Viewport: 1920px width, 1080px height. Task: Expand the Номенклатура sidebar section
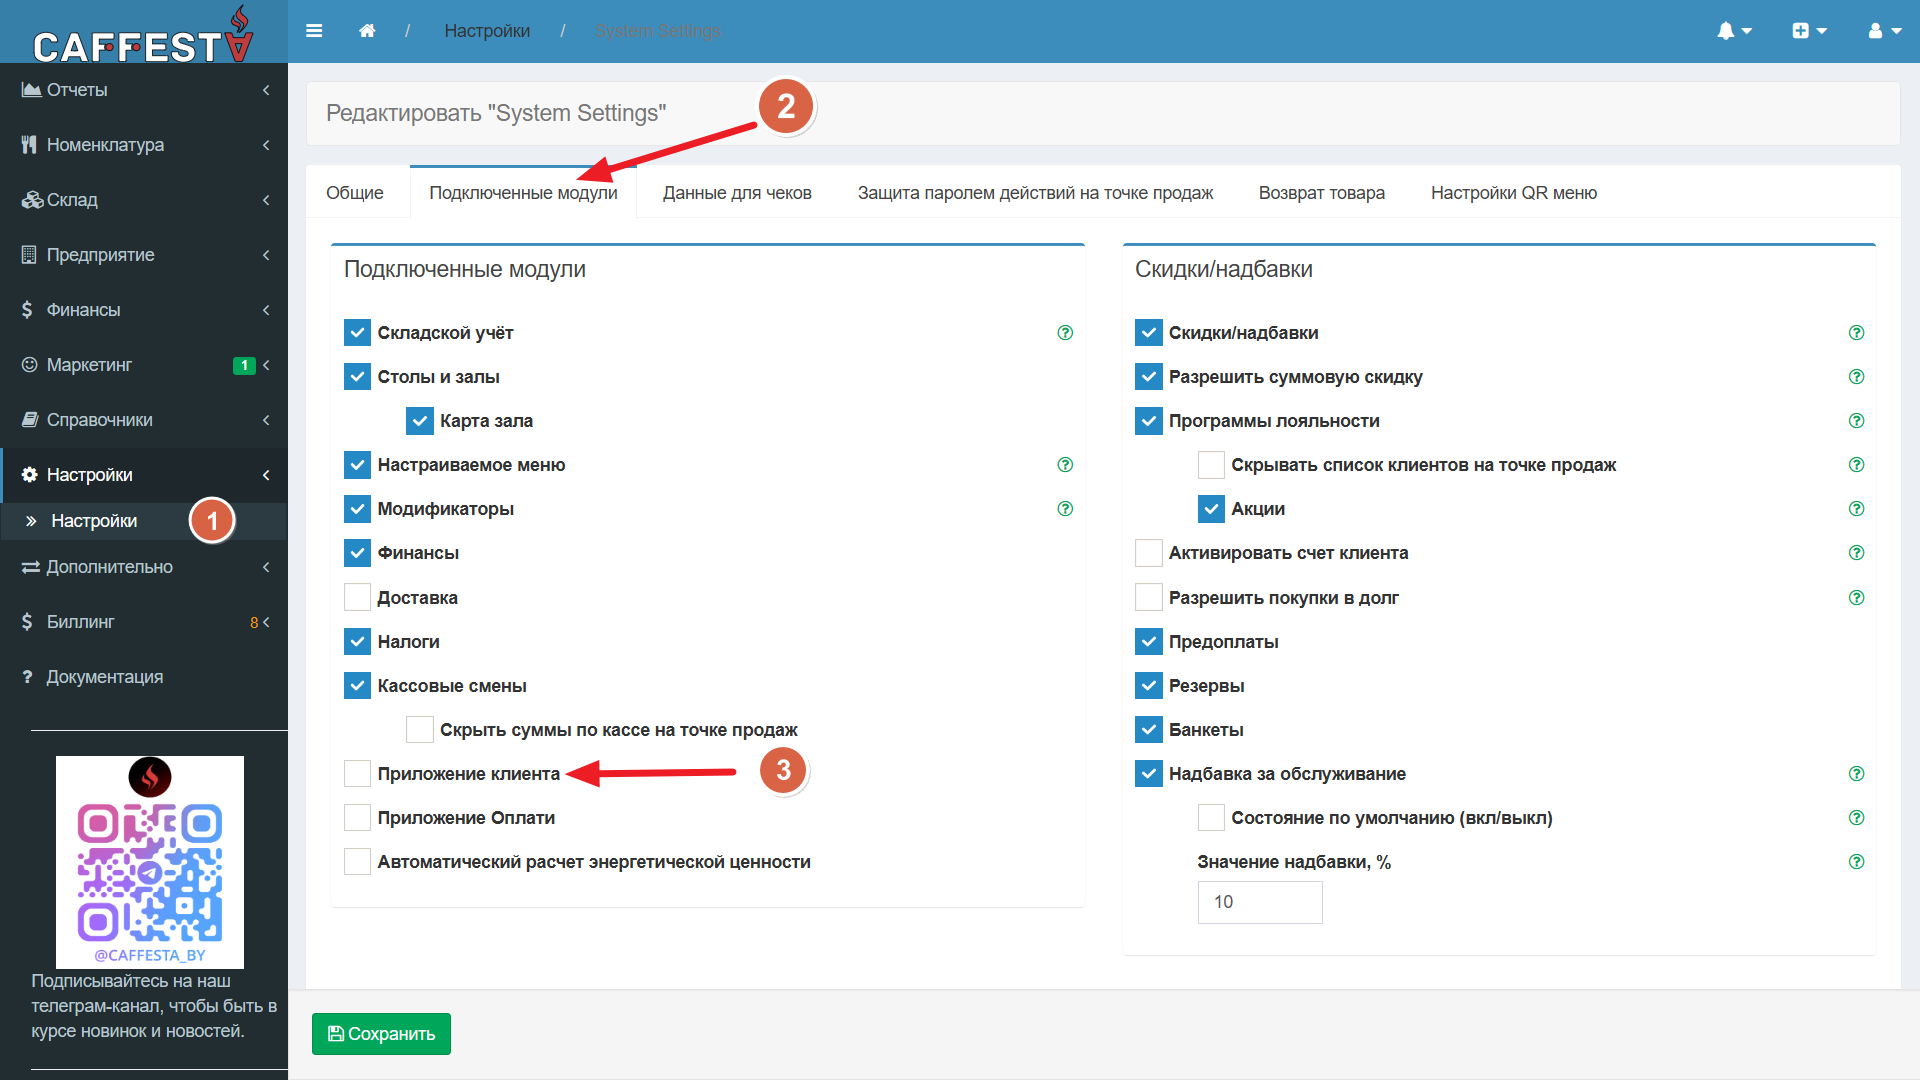144,145
